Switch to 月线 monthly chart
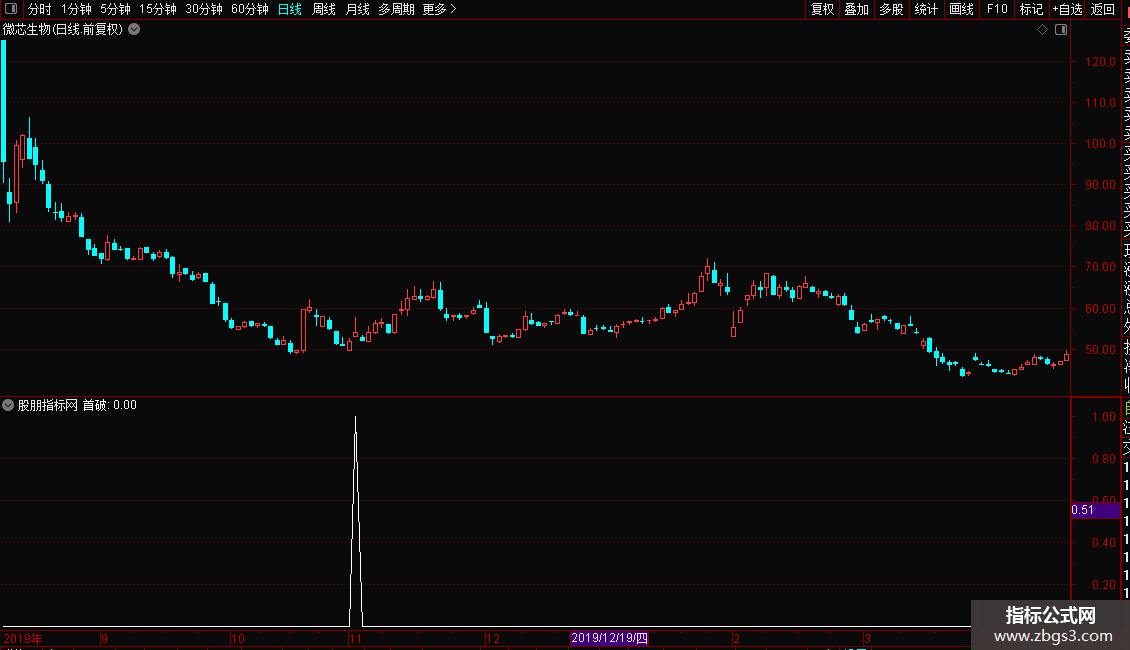Image resolution: width=1130 pixels, height=650 pixels. pyautogui.click(x=357, y=9)
